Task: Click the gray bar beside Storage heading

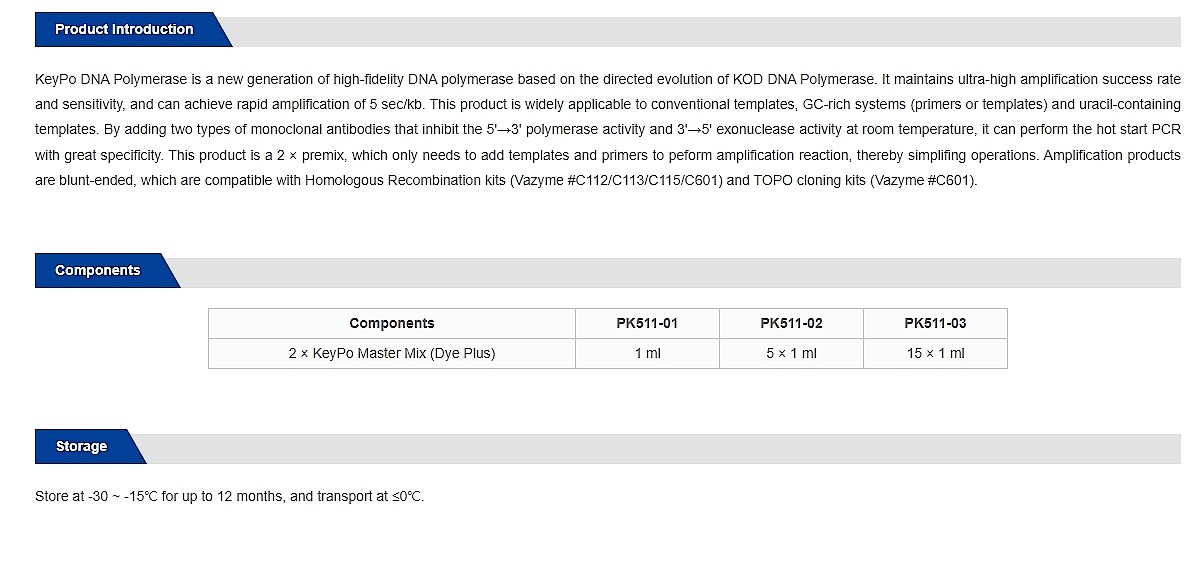Action: tap(663, 448)
